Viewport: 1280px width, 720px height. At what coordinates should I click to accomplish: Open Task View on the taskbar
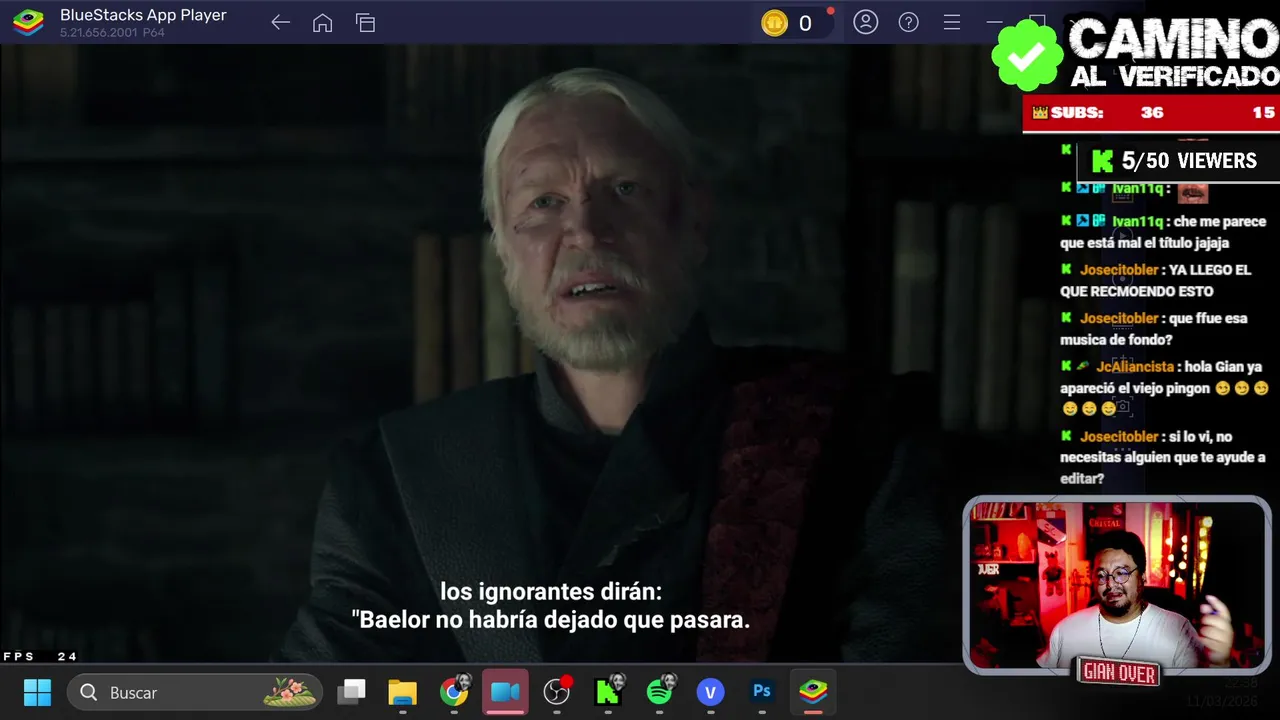tap(351, 692)
